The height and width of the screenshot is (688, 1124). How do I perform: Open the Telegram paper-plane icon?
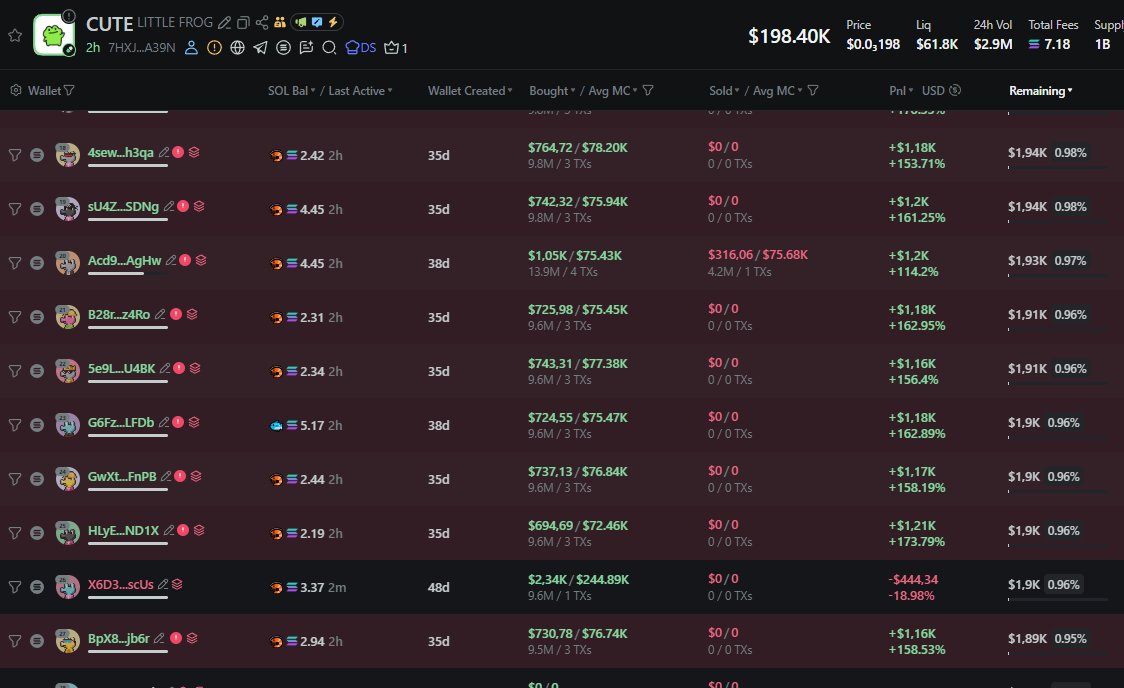[260, 48]
